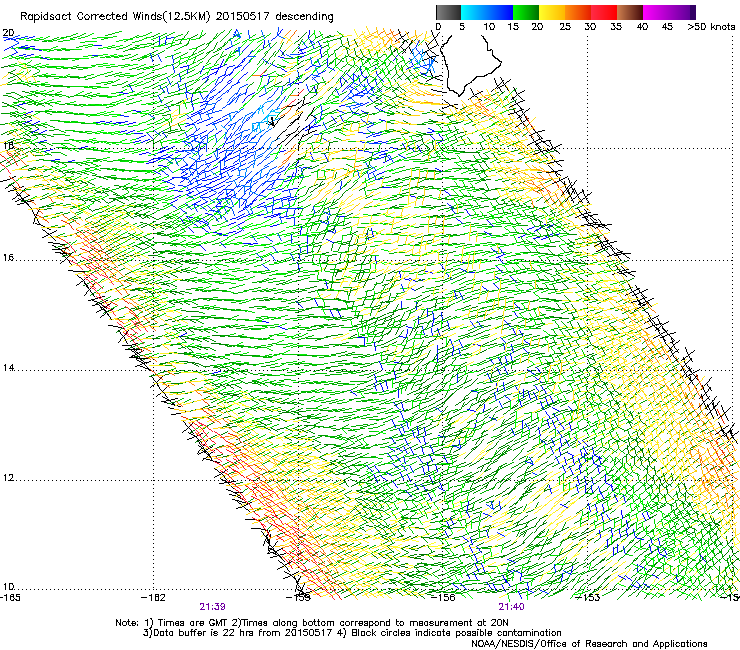Click the '>50 knots' legend label
The height and width of the screenshot is (650, 740).
tap(711, 26)
